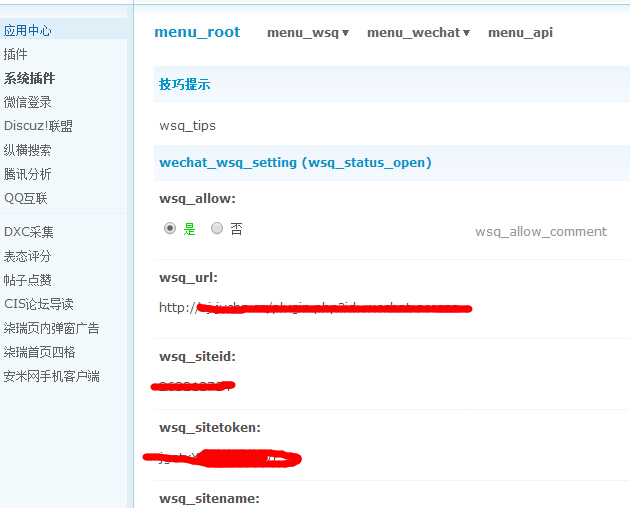This screenshot has height=508, width=630.
Task: Click the wsq_siteid: label
Action: (197, 356)
